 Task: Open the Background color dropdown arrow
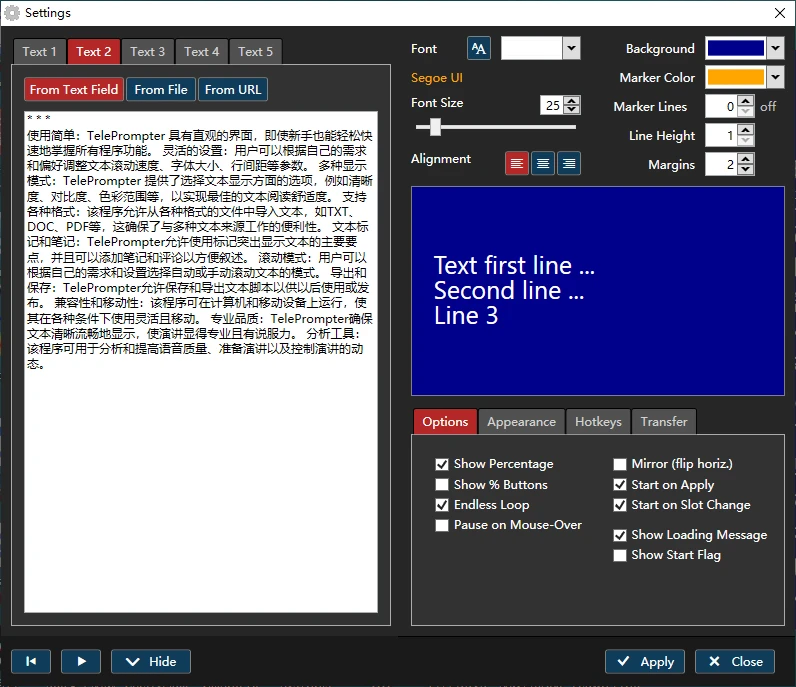(775, 48)
